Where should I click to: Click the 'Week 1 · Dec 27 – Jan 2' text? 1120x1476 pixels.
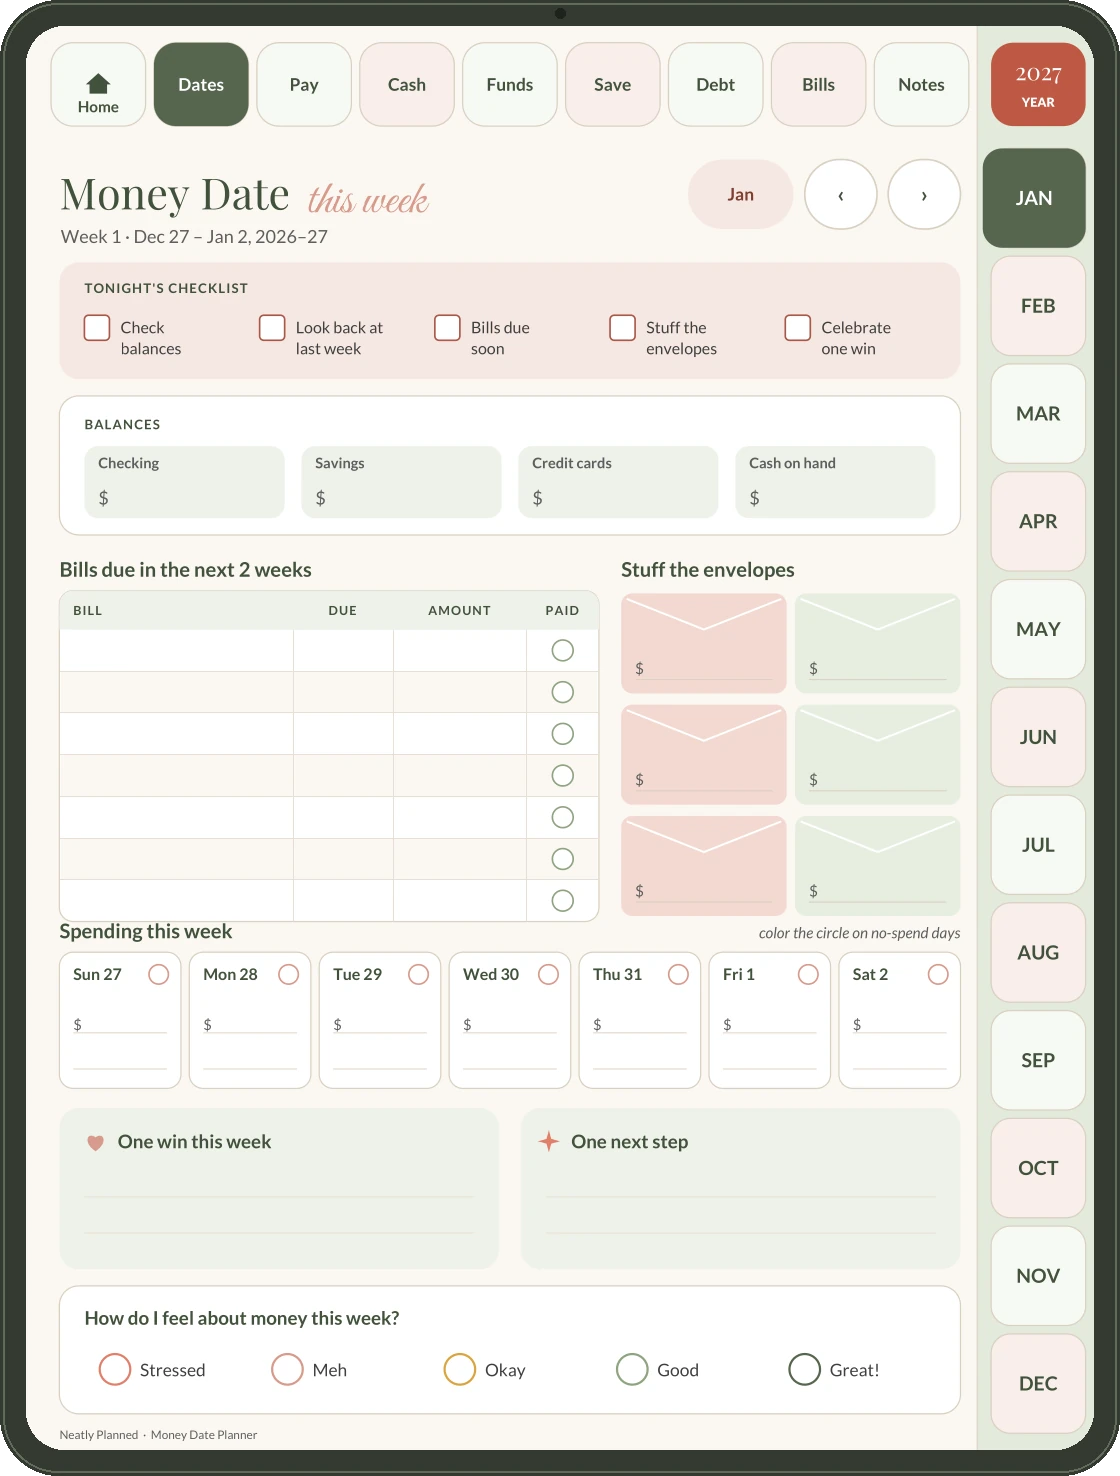coord(194,237)
